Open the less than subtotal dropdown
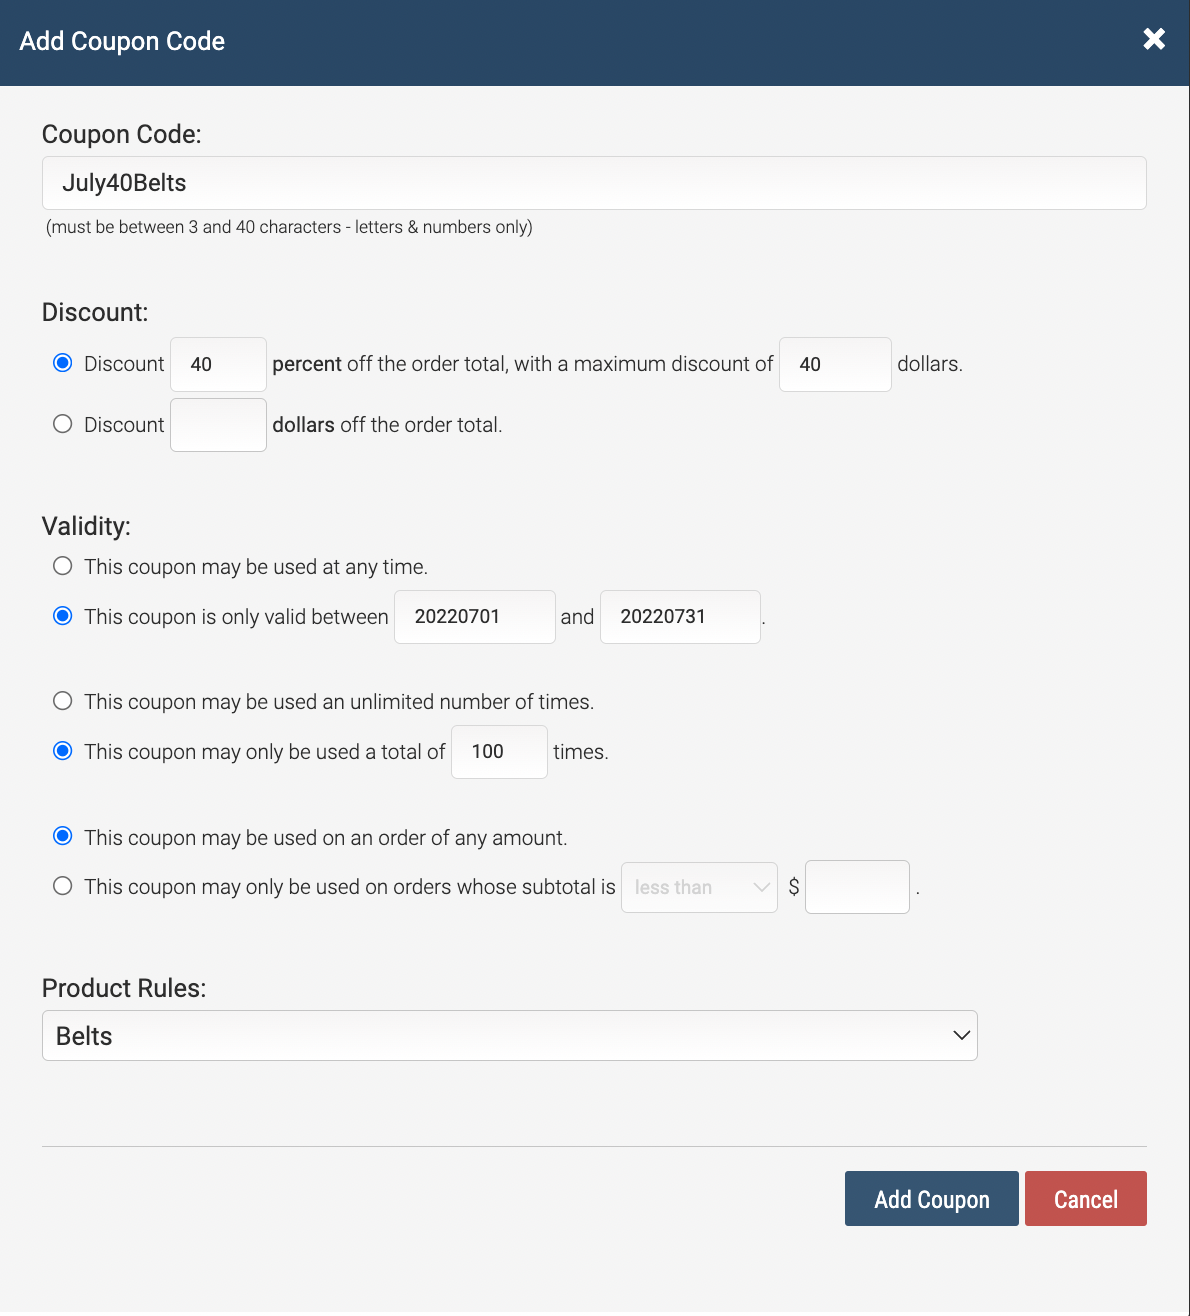This screenshot has height=1316, width=1190. pyautogui.click(x=699, y=887)
